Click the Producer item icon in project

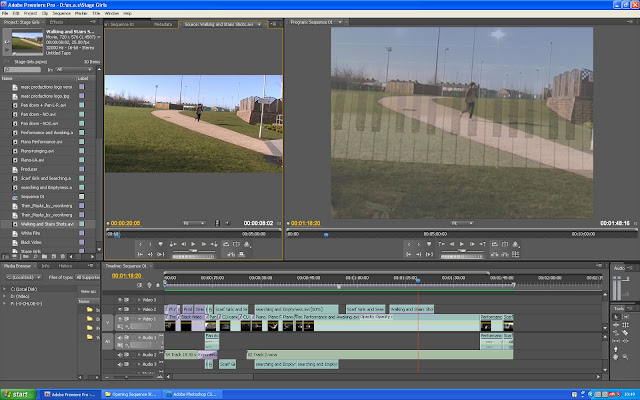(x=13, y=169)
